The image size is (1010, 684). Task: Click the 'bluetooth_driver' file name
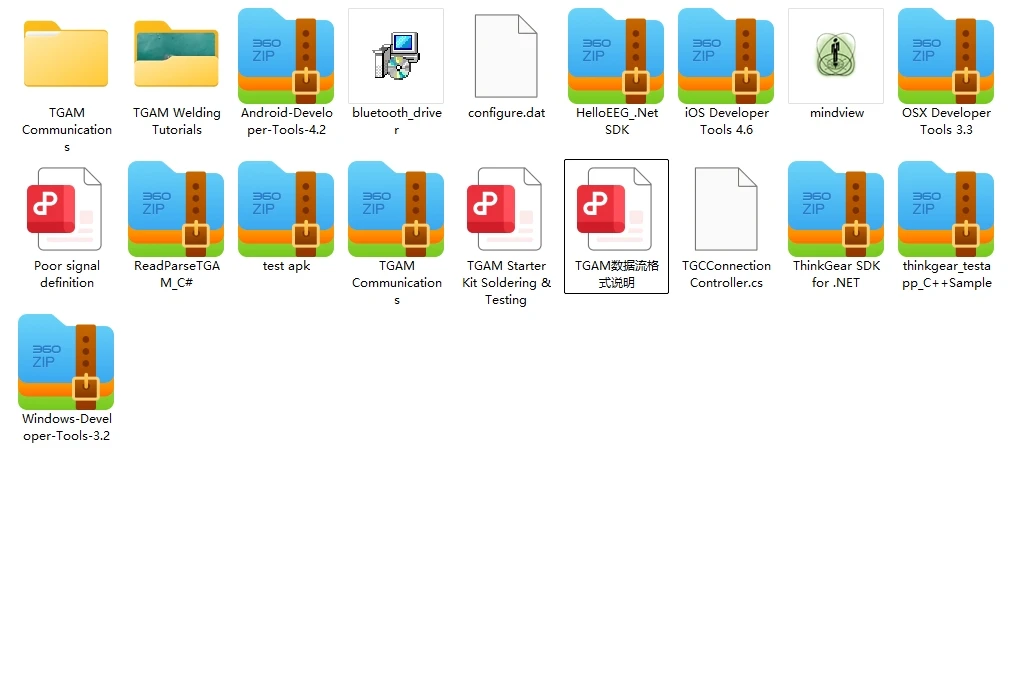point(397,121)
